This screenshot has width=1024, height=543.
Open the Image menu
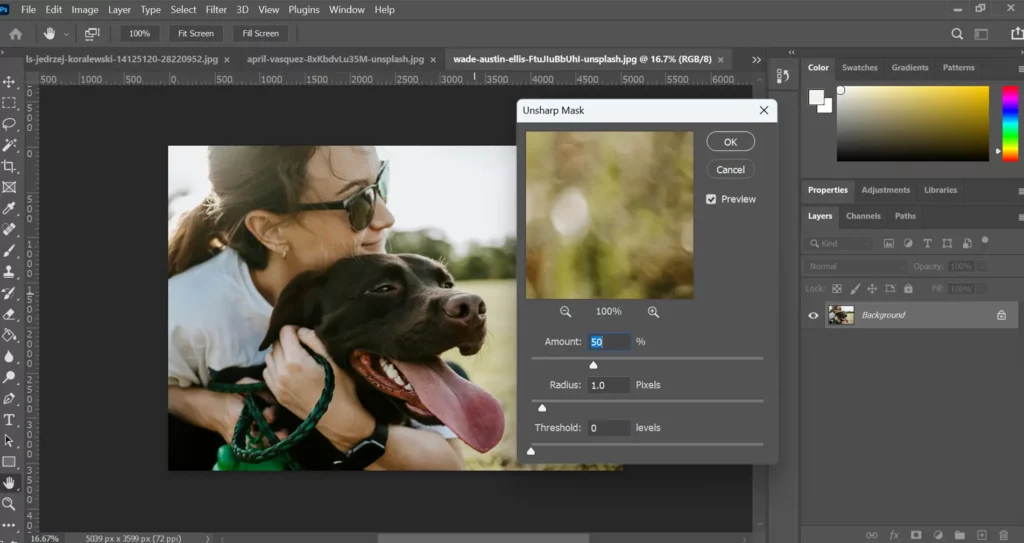click(84, 10)
